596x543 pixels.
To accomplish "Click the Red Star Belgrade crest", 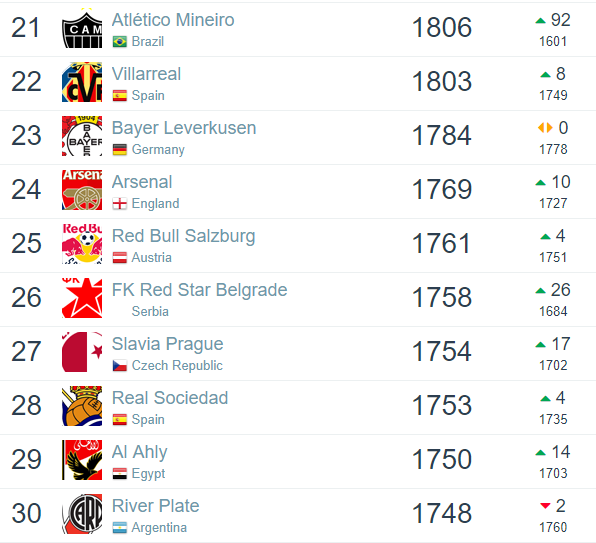I will coord(82,298).
